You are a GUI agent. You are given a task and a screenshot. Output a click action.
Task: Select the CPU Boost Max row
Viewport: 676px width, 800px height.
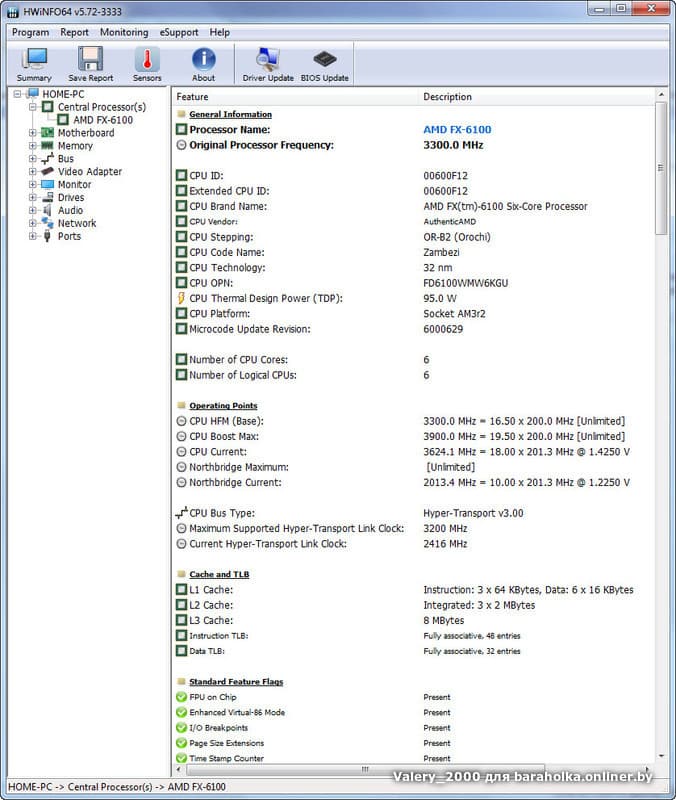413,436
